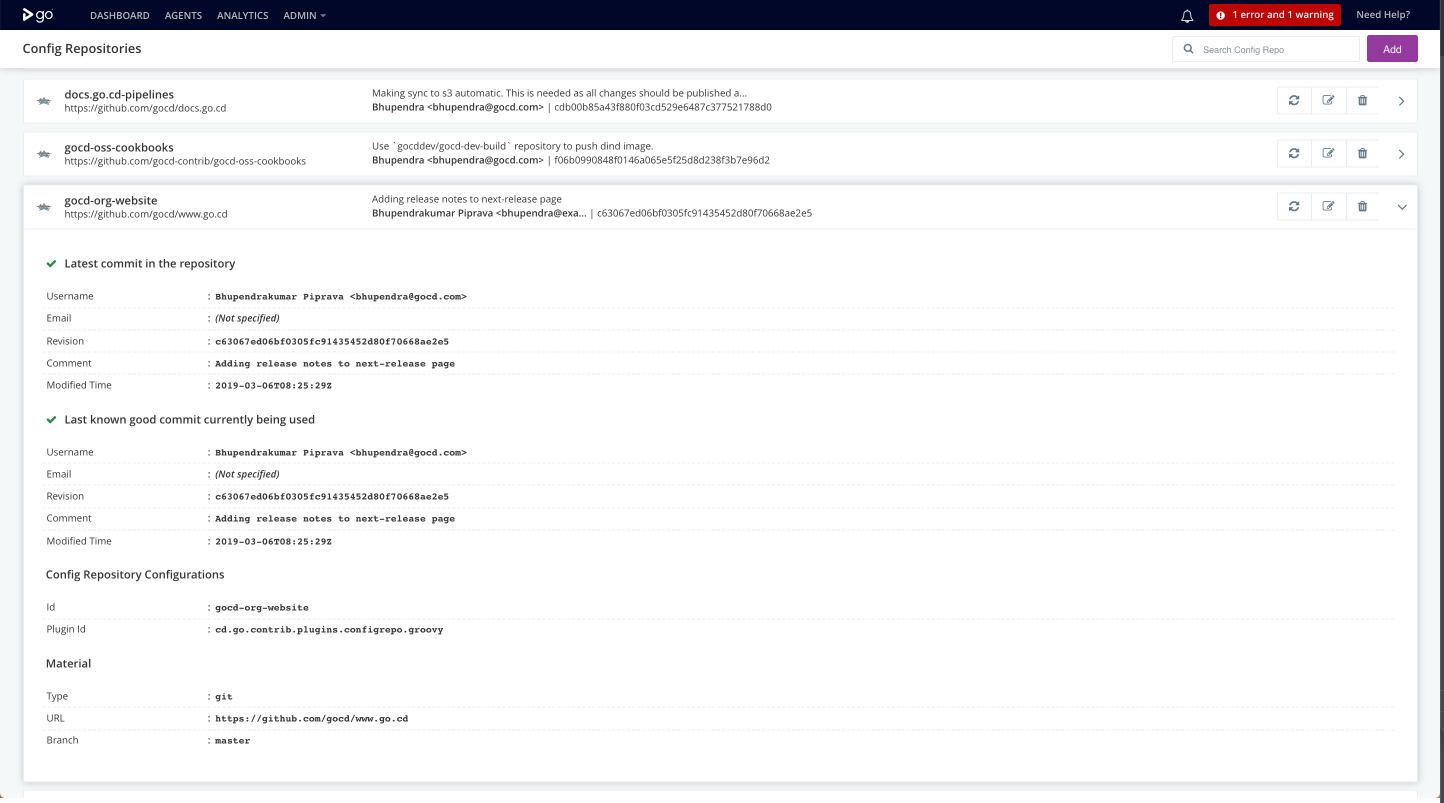
Task: Edit gocd-oss-cookbooks config repo
Action: coord(1328,153)
